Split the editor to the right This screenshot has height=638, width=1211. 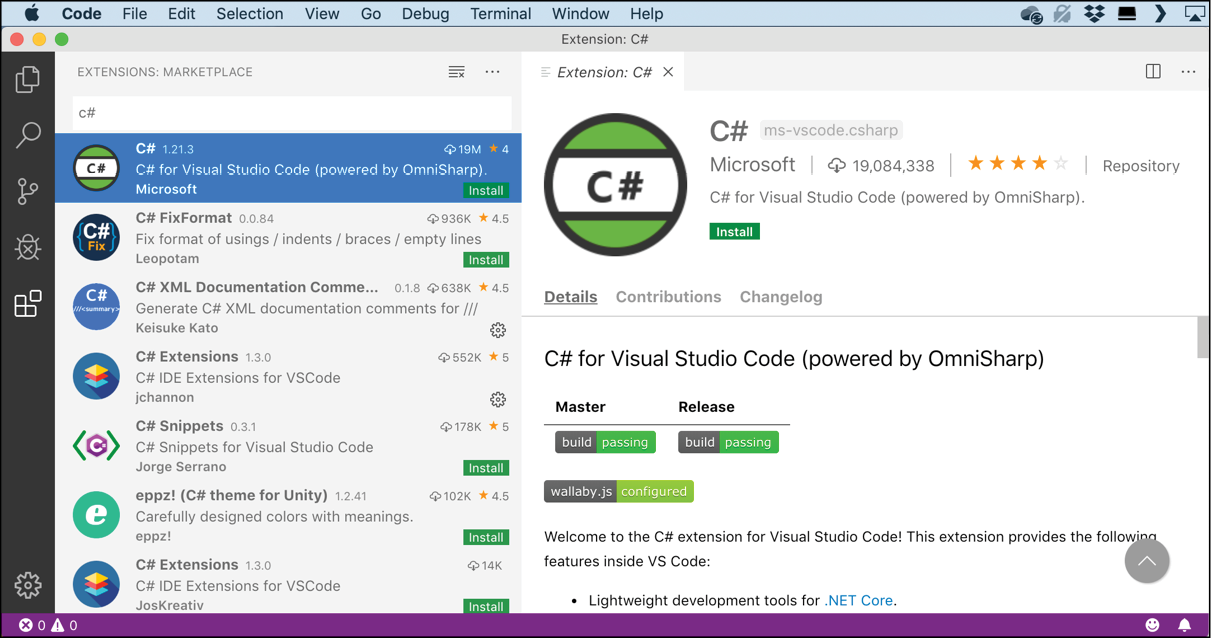pyautogui.click(x=1153, y=72)
